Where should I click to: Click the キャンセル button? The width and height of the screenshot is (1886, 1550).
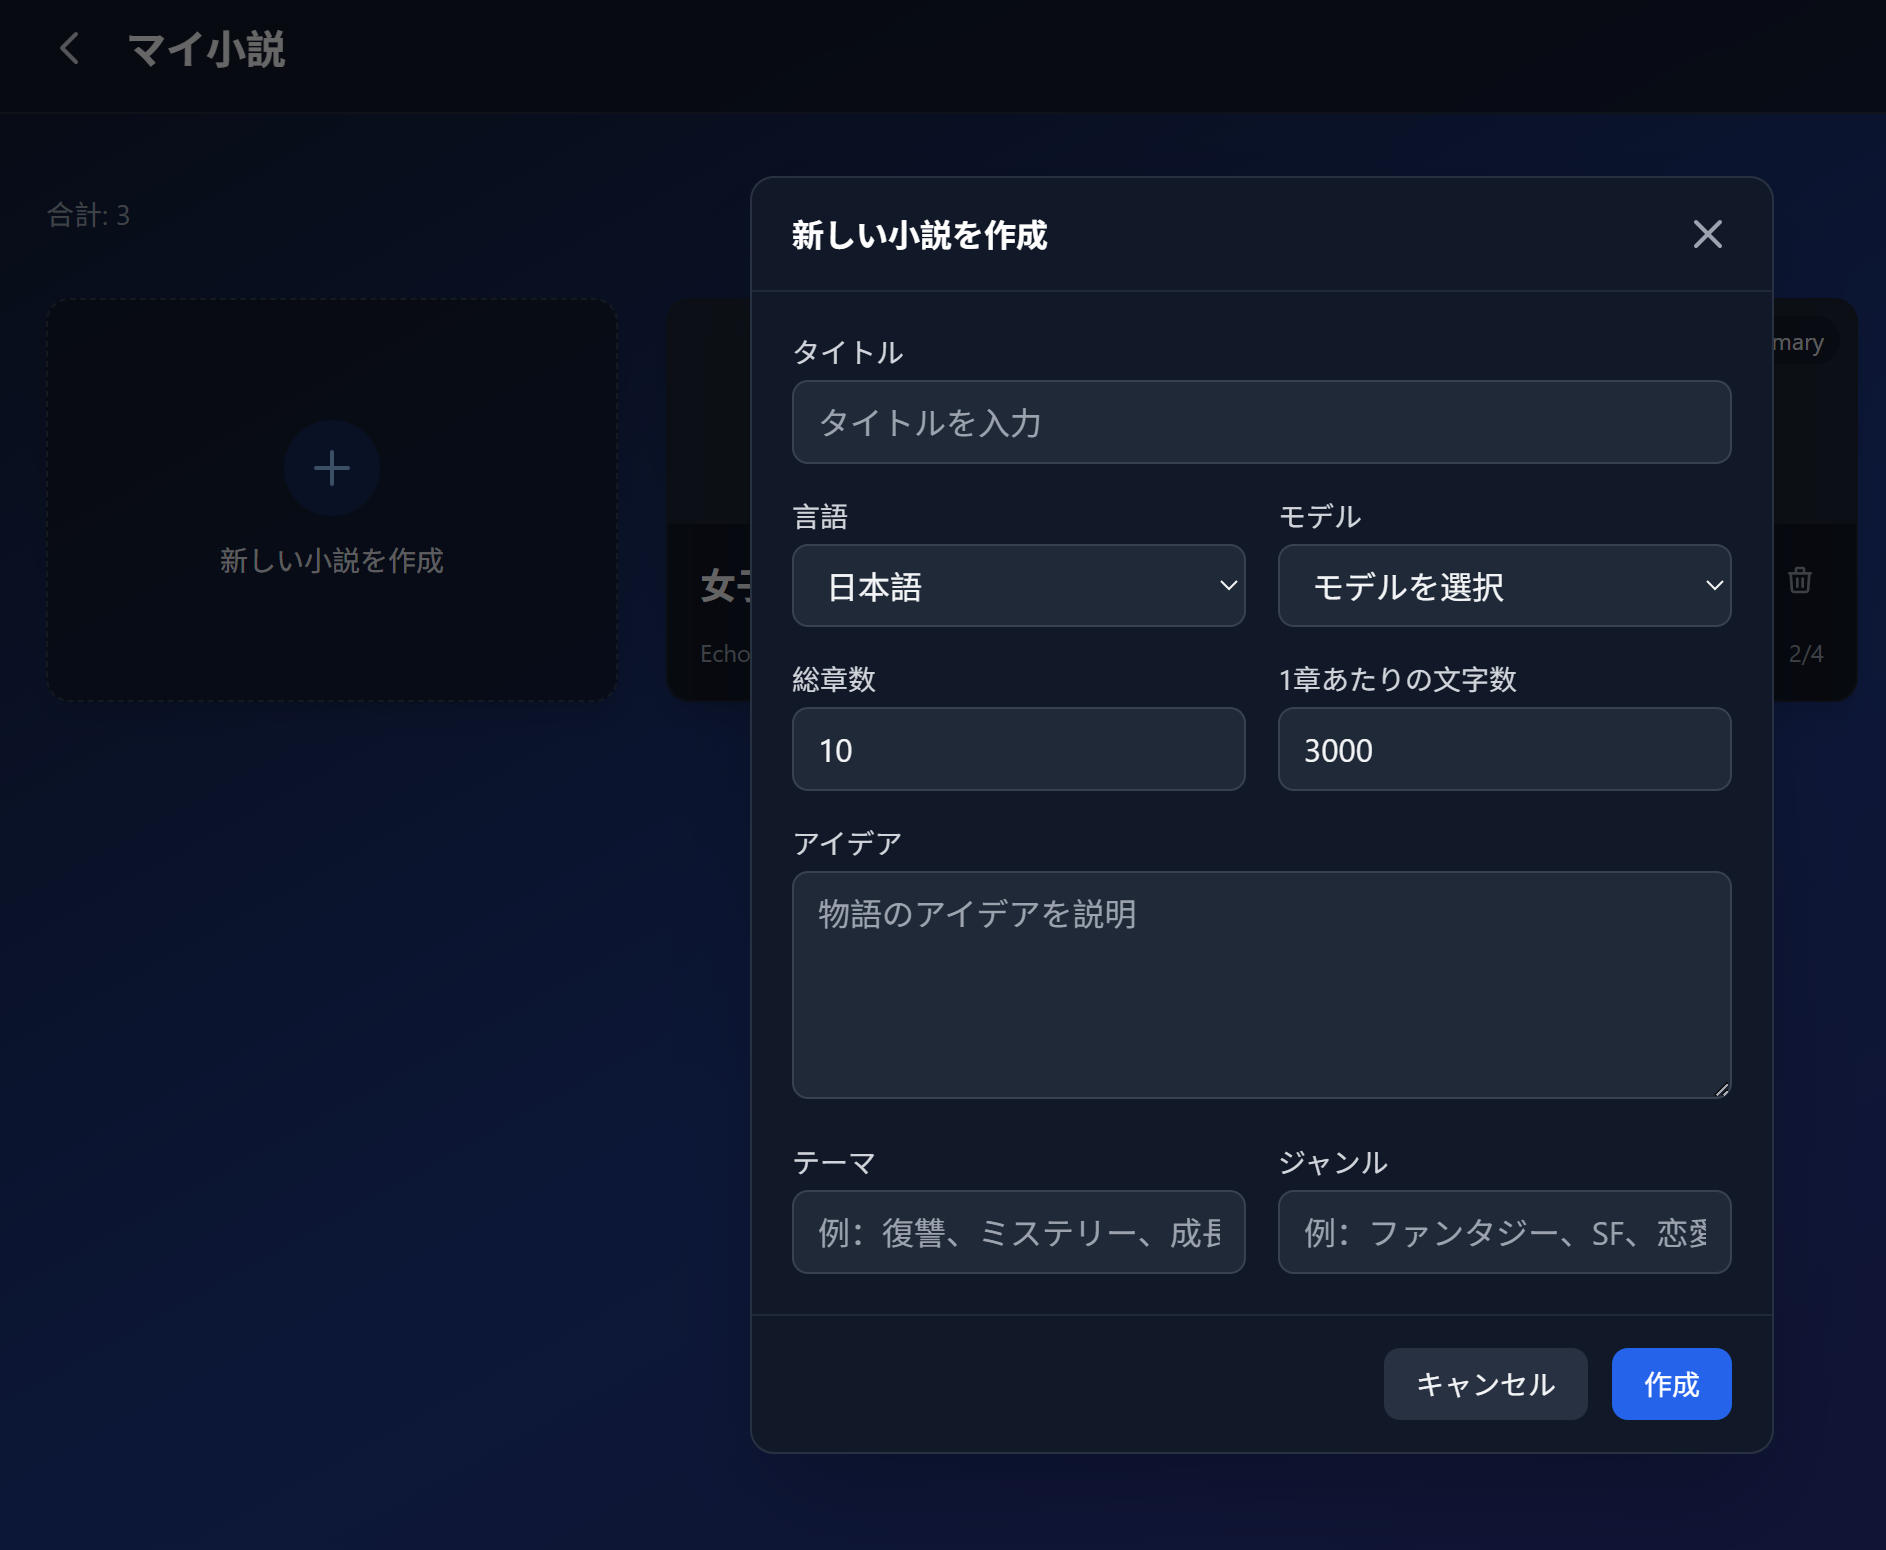point(1485,1384)
